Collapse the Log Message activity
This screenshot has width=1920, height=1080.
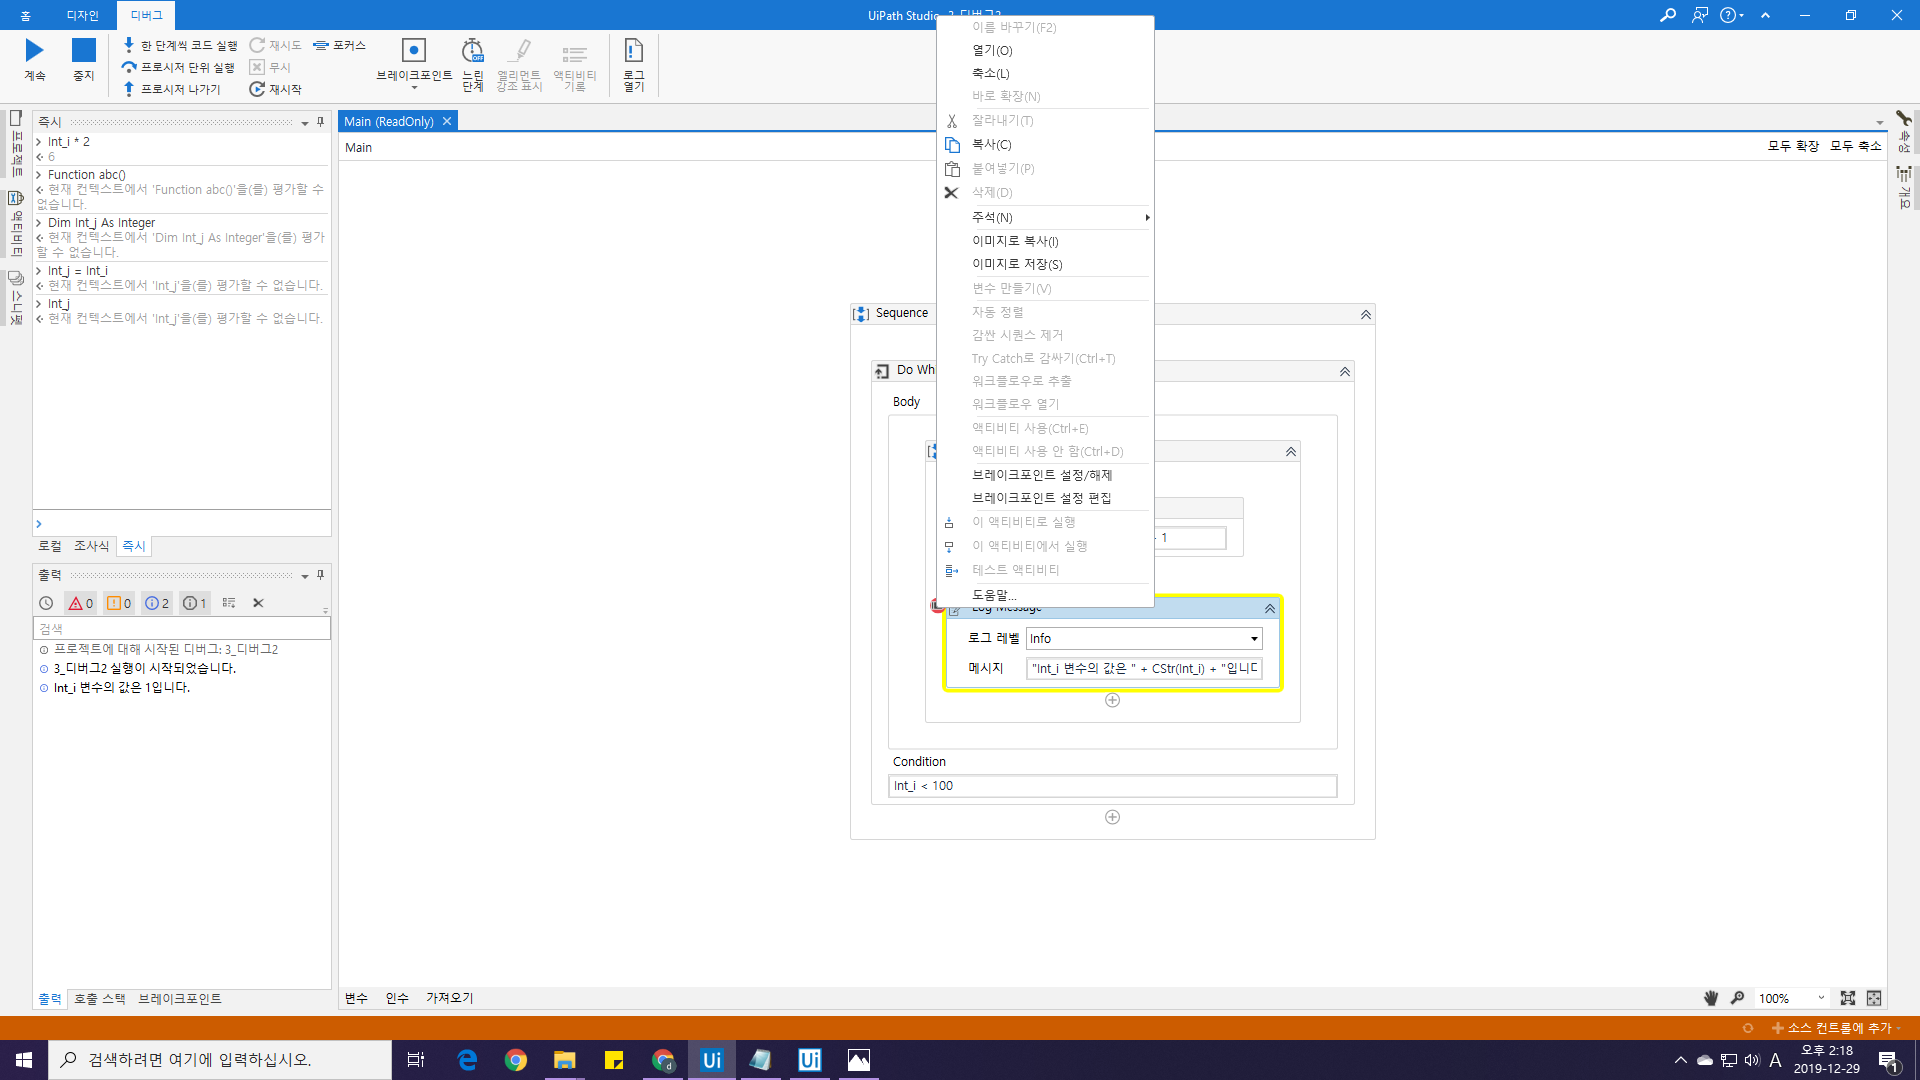coord(1269,609)
